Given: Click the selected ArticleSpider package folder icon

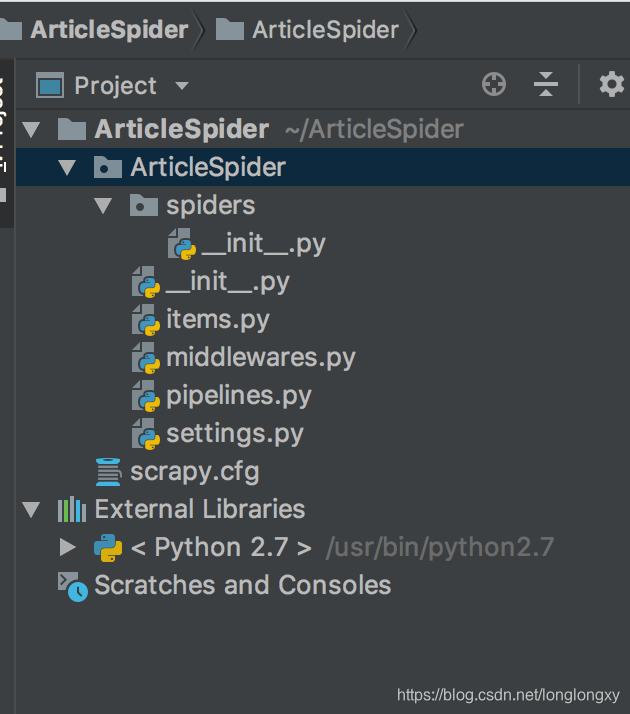Looking at the screenshot, I should coord(108,167).
